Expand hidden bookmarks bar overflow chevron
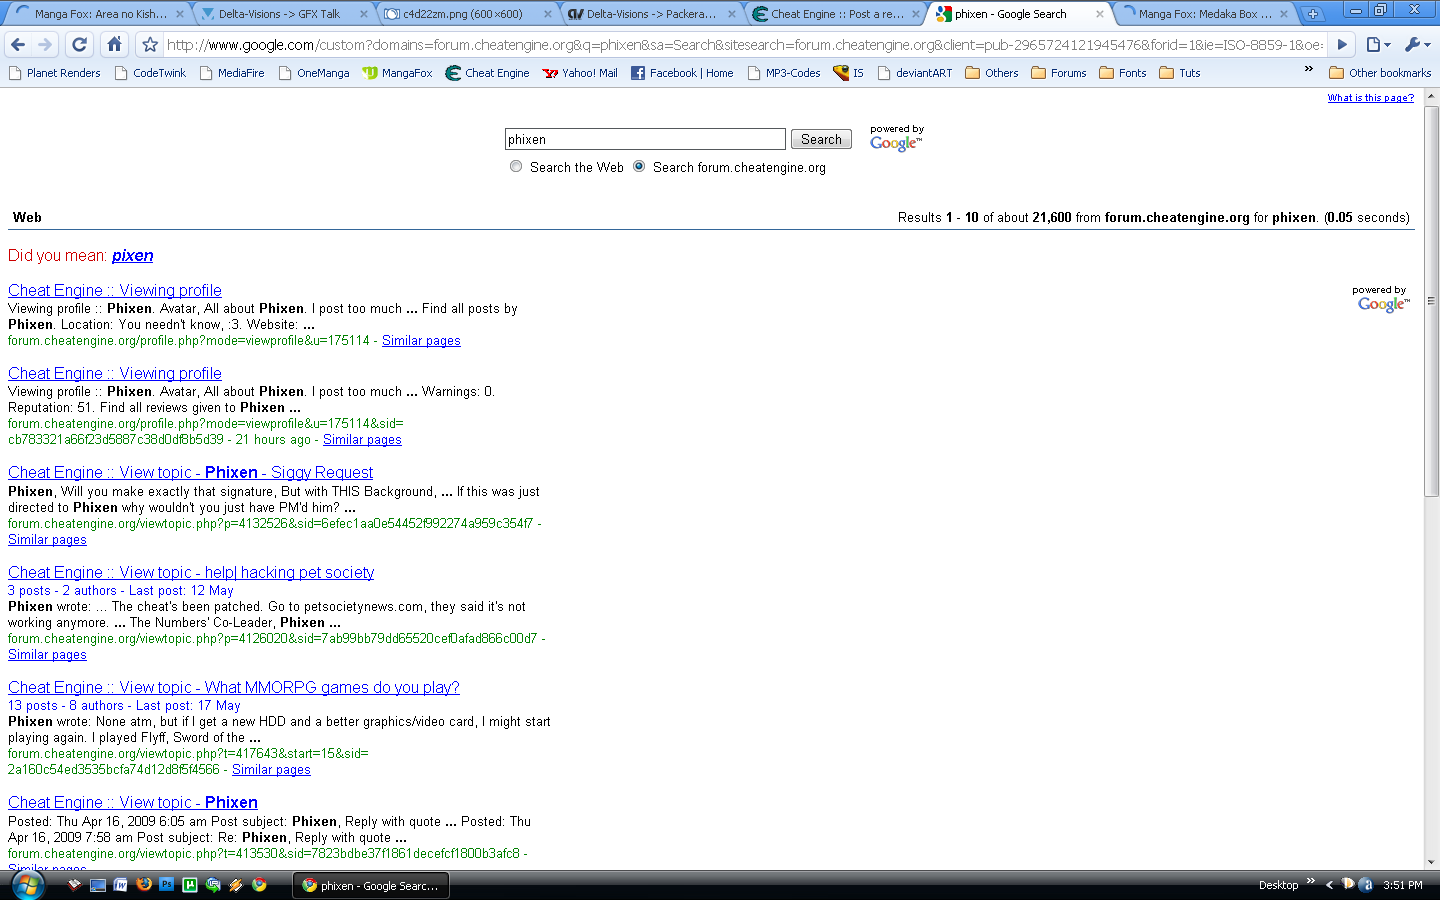Image resolution: width=1440 pixels, height=900 pixels. point(1309,69)
